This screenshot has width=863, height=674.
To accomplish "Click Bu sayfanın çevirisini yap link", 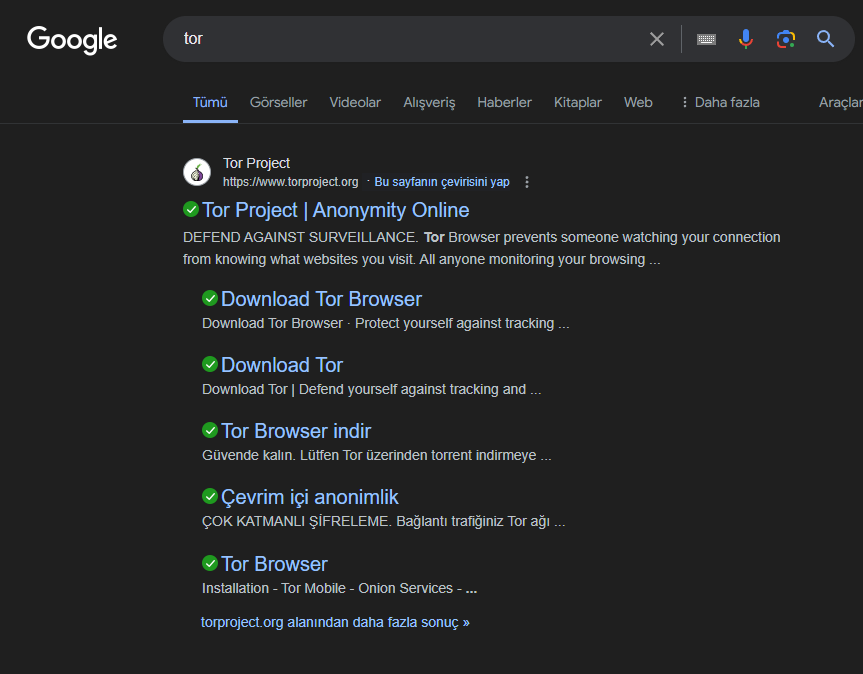I will click(442, 182).
